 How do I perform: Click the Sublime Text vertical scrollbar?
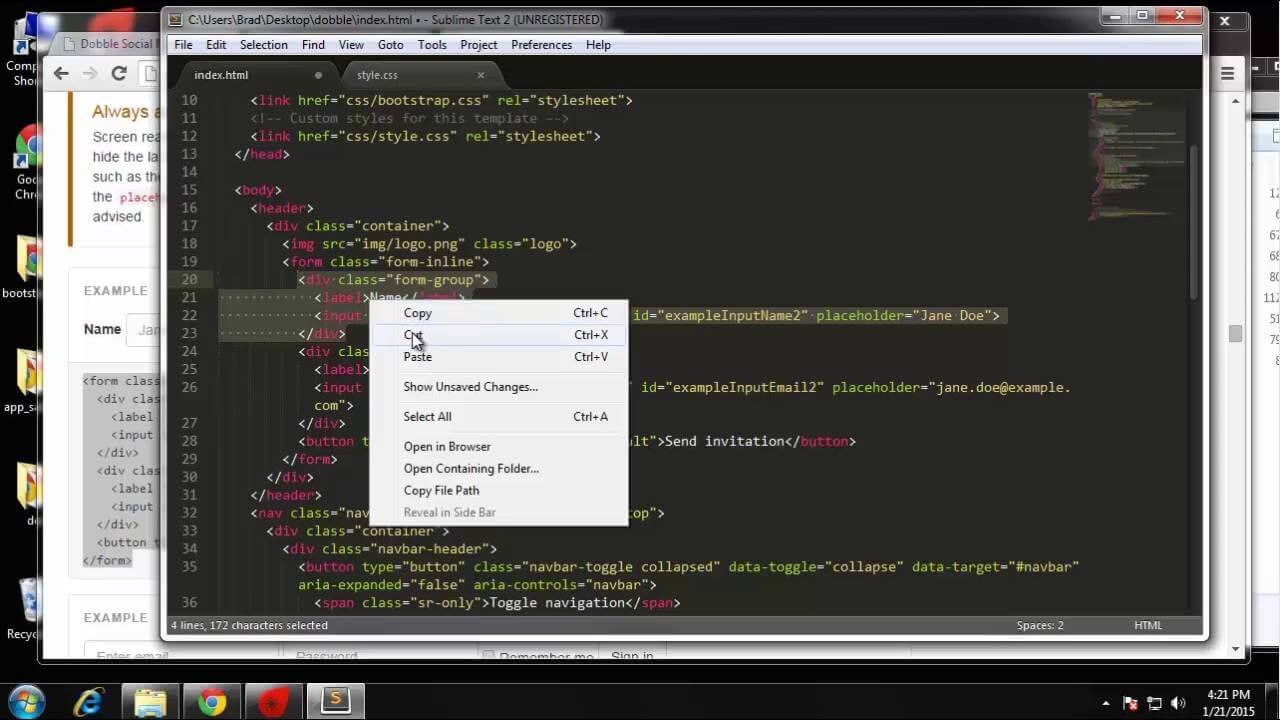click(x=1195, y=220)
